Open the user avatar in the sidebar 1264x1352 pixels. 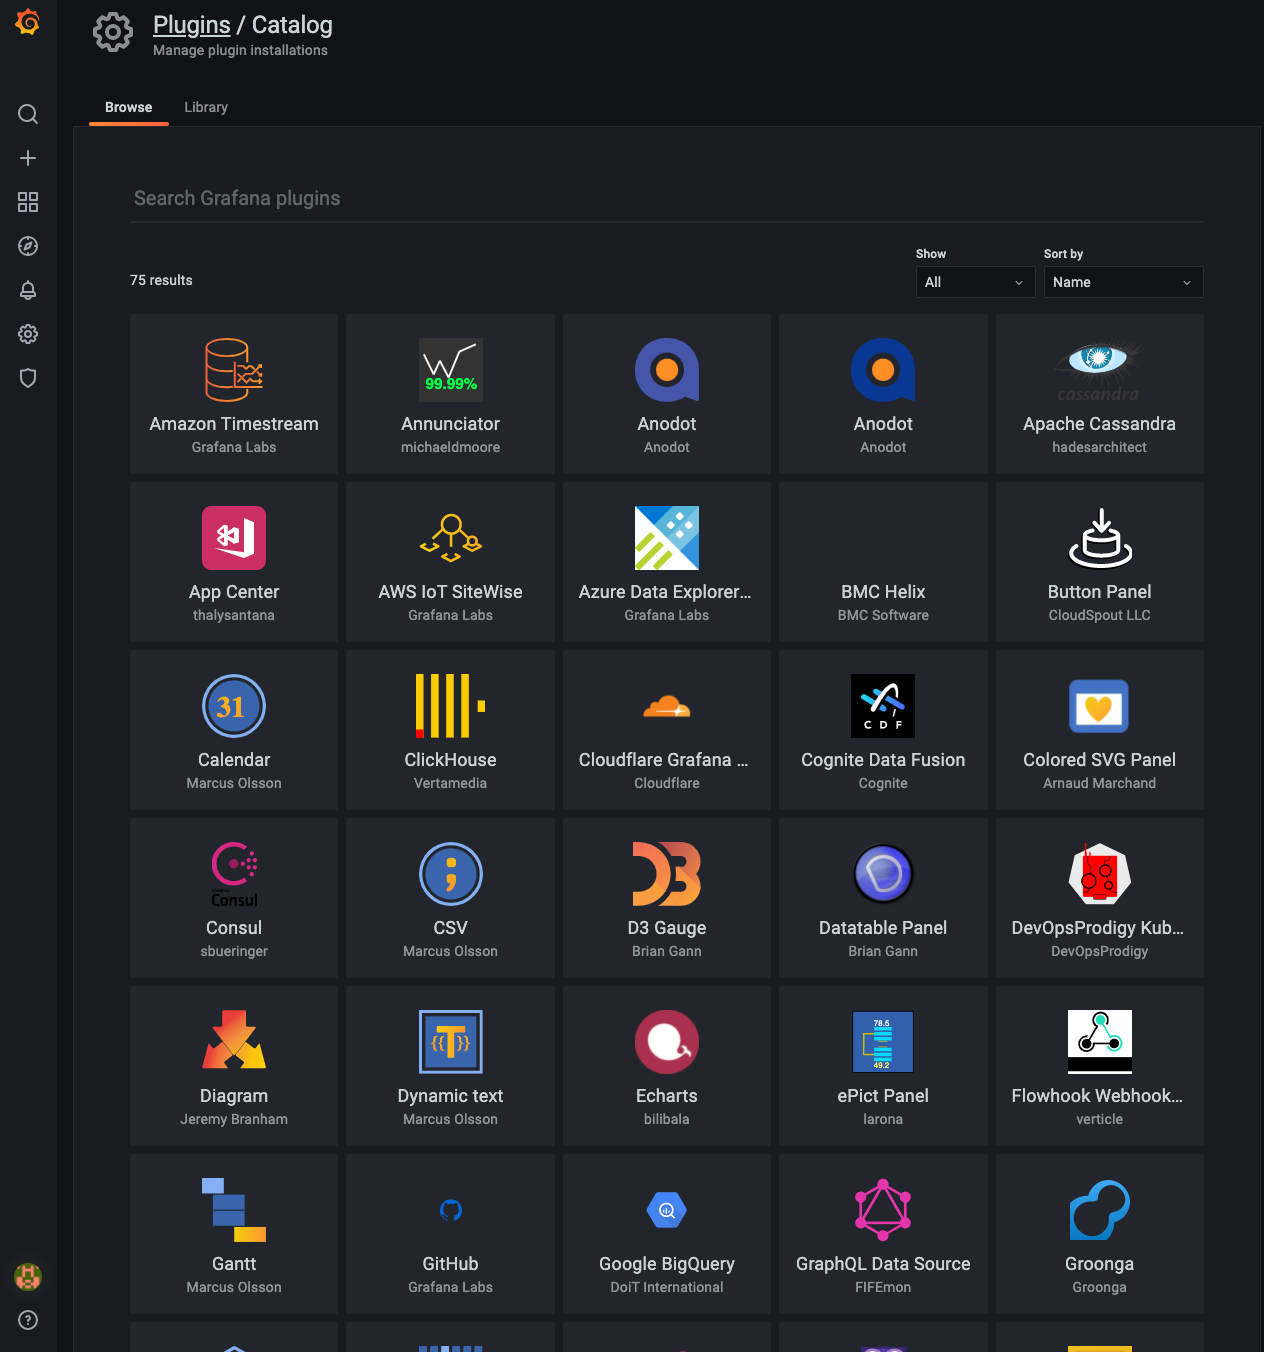point(27,1276)
